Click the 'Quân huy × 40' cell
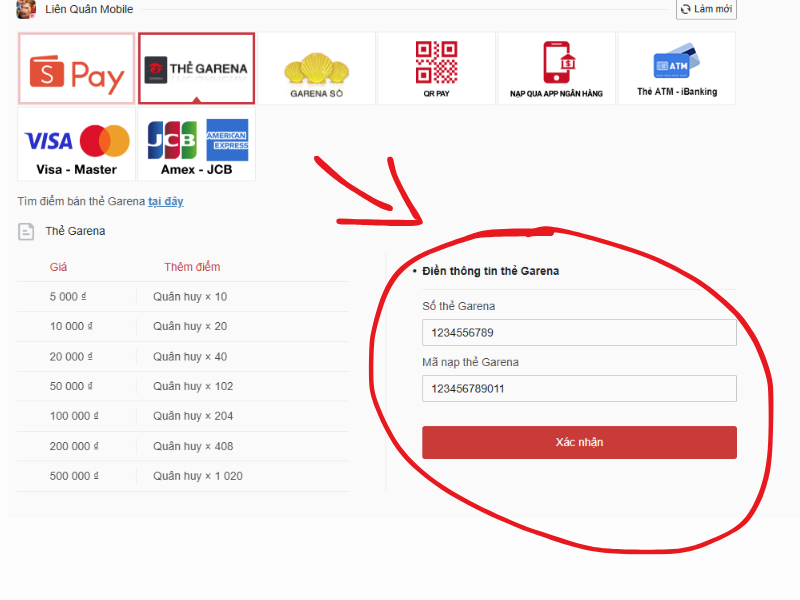The width and height of the screenshot is (800, 600). point(190,357)
